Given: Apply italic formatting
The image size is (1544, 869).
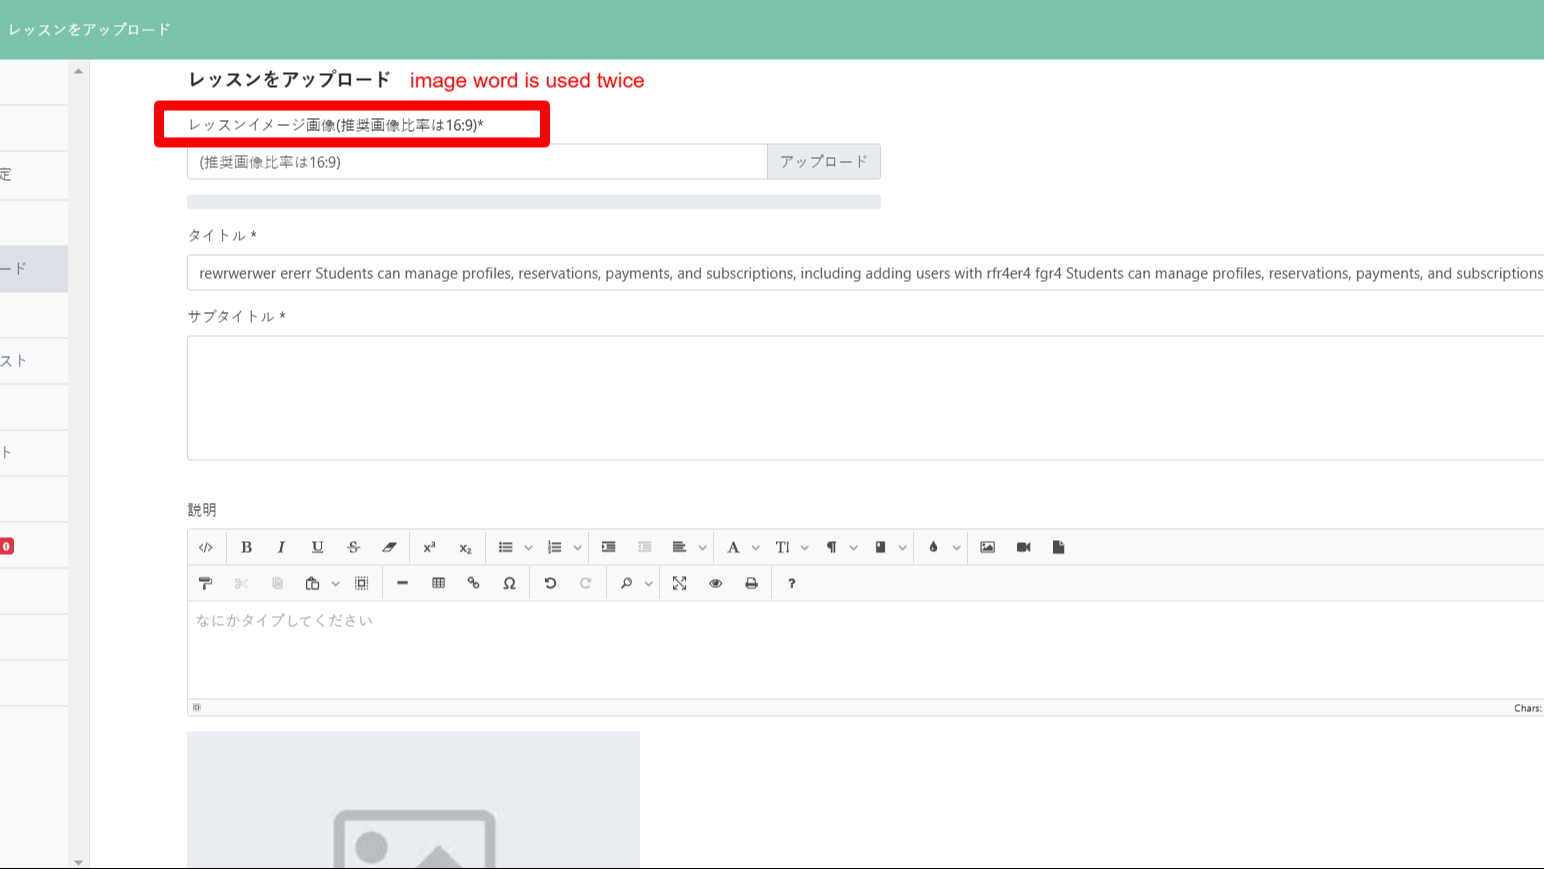Looking at the screenshot, I should [281, 547].
